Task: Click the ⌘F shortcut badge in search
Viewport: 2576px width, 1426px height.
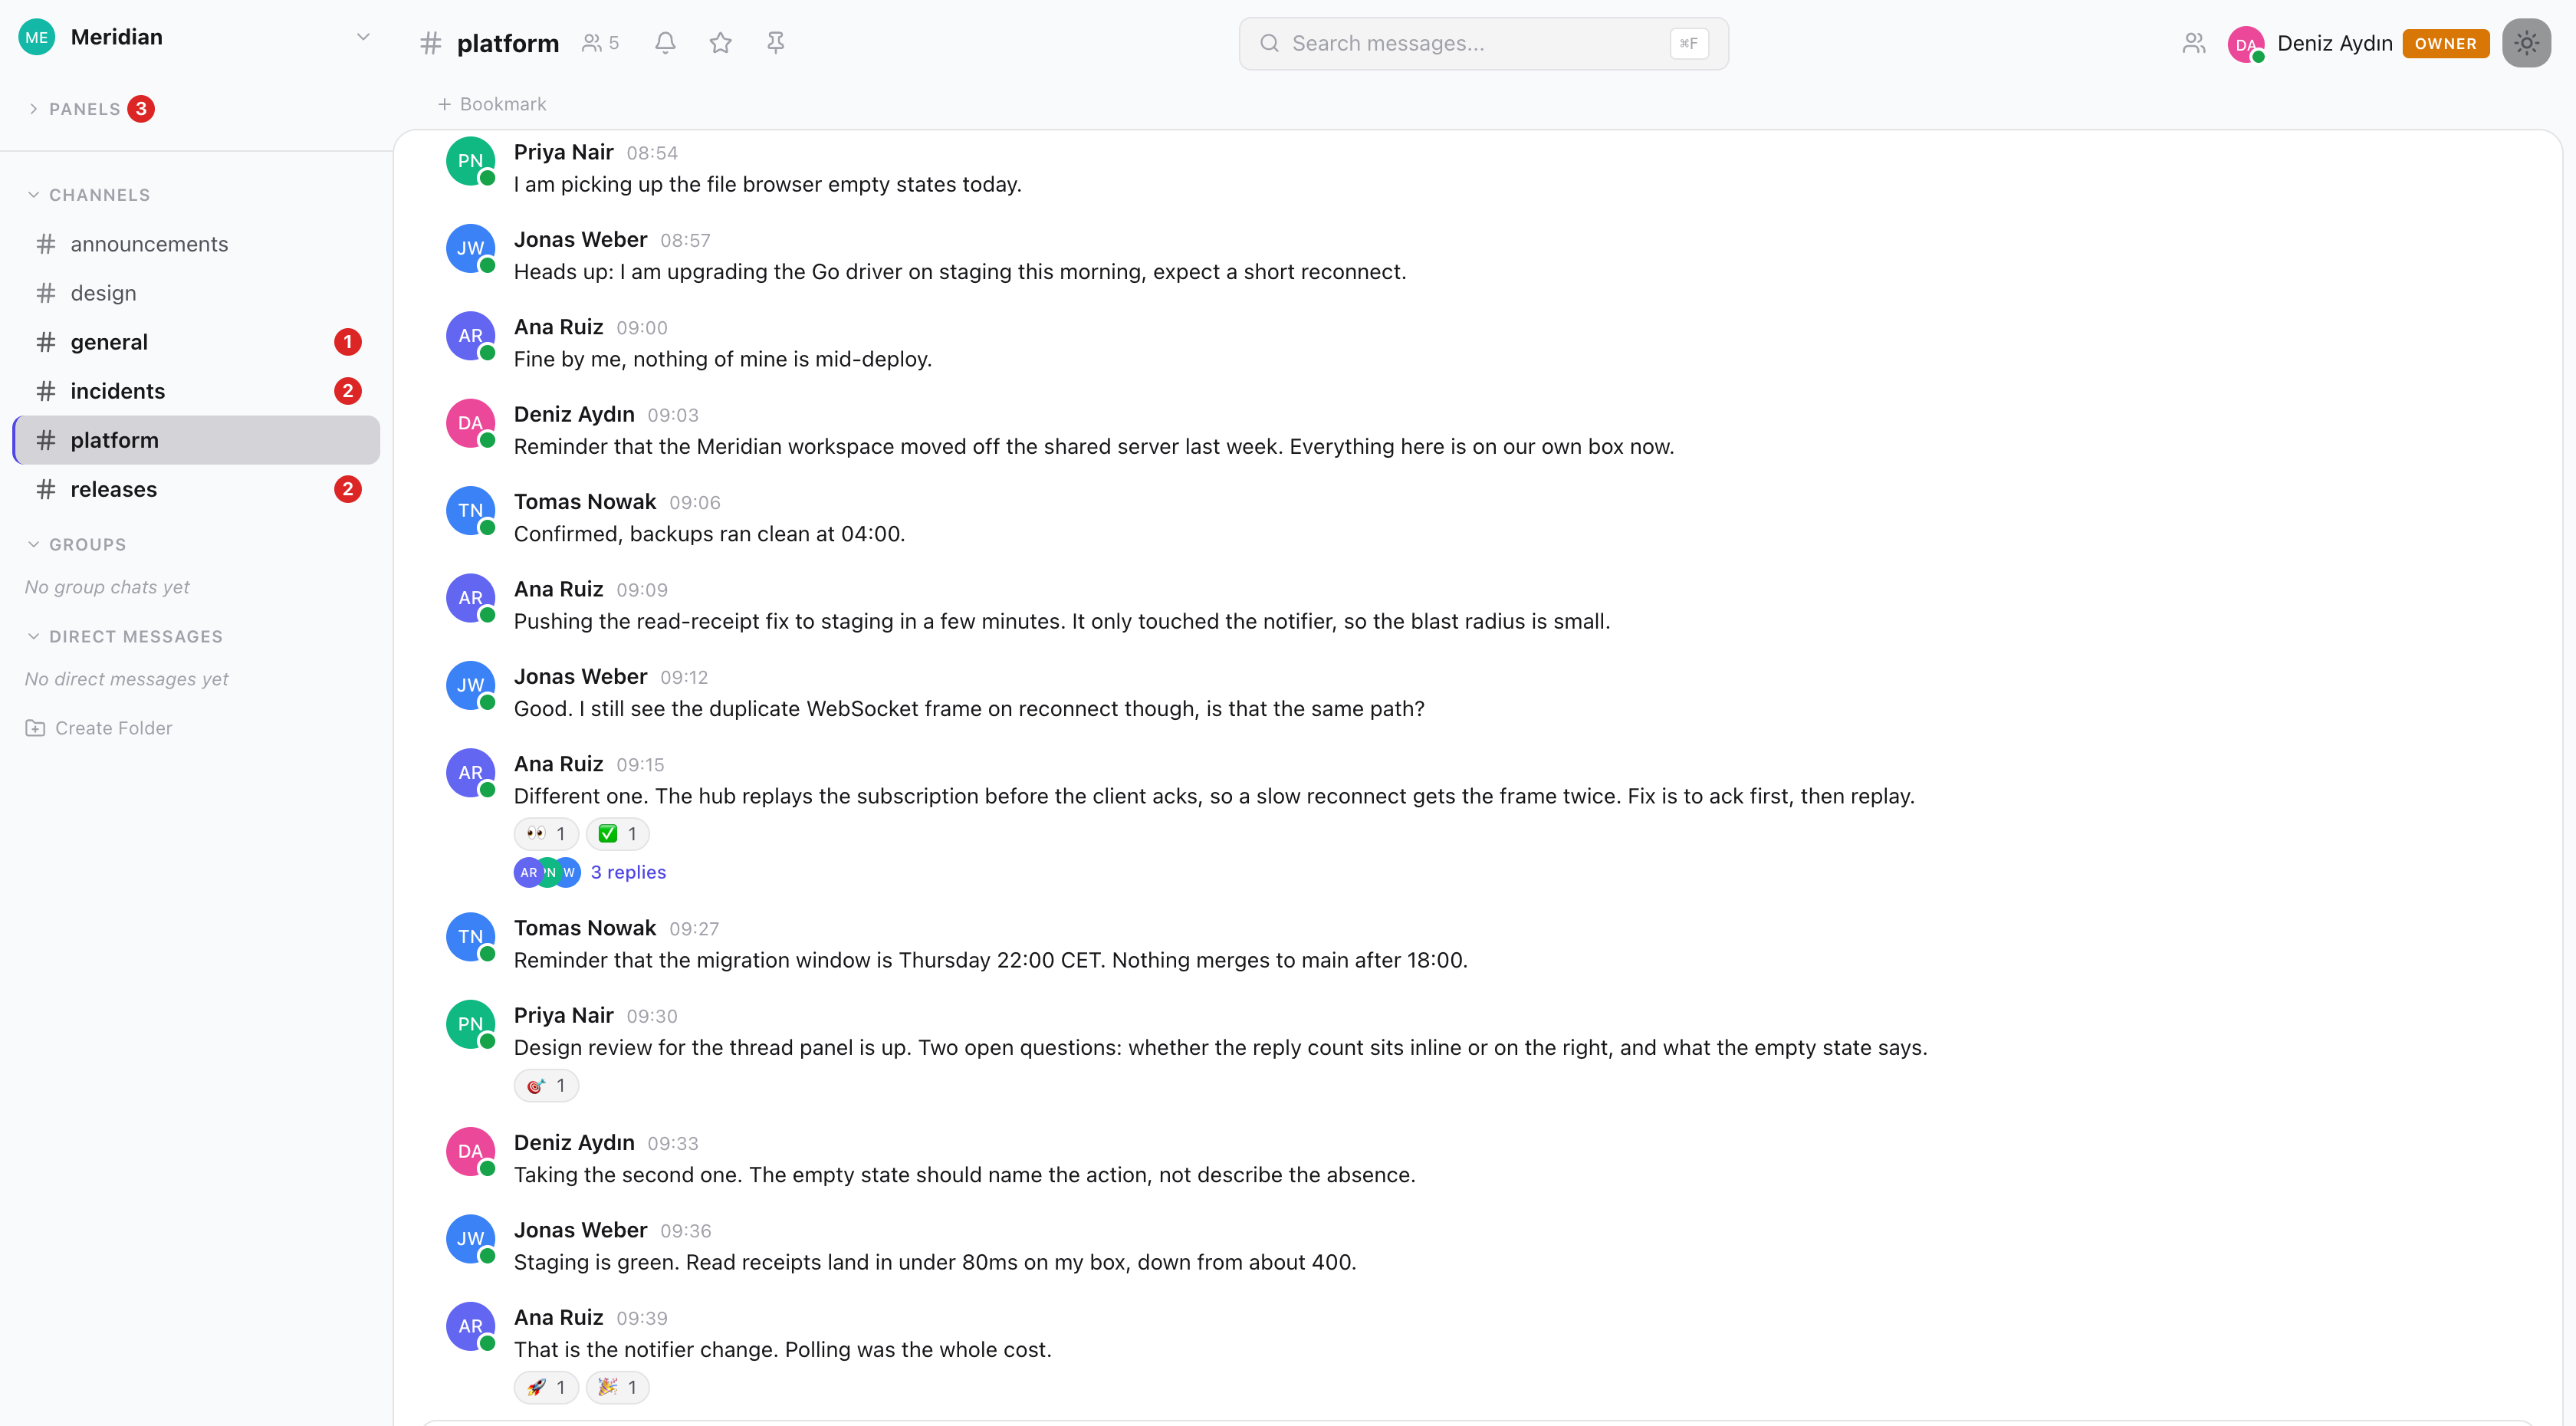Action: [1689, 43]
